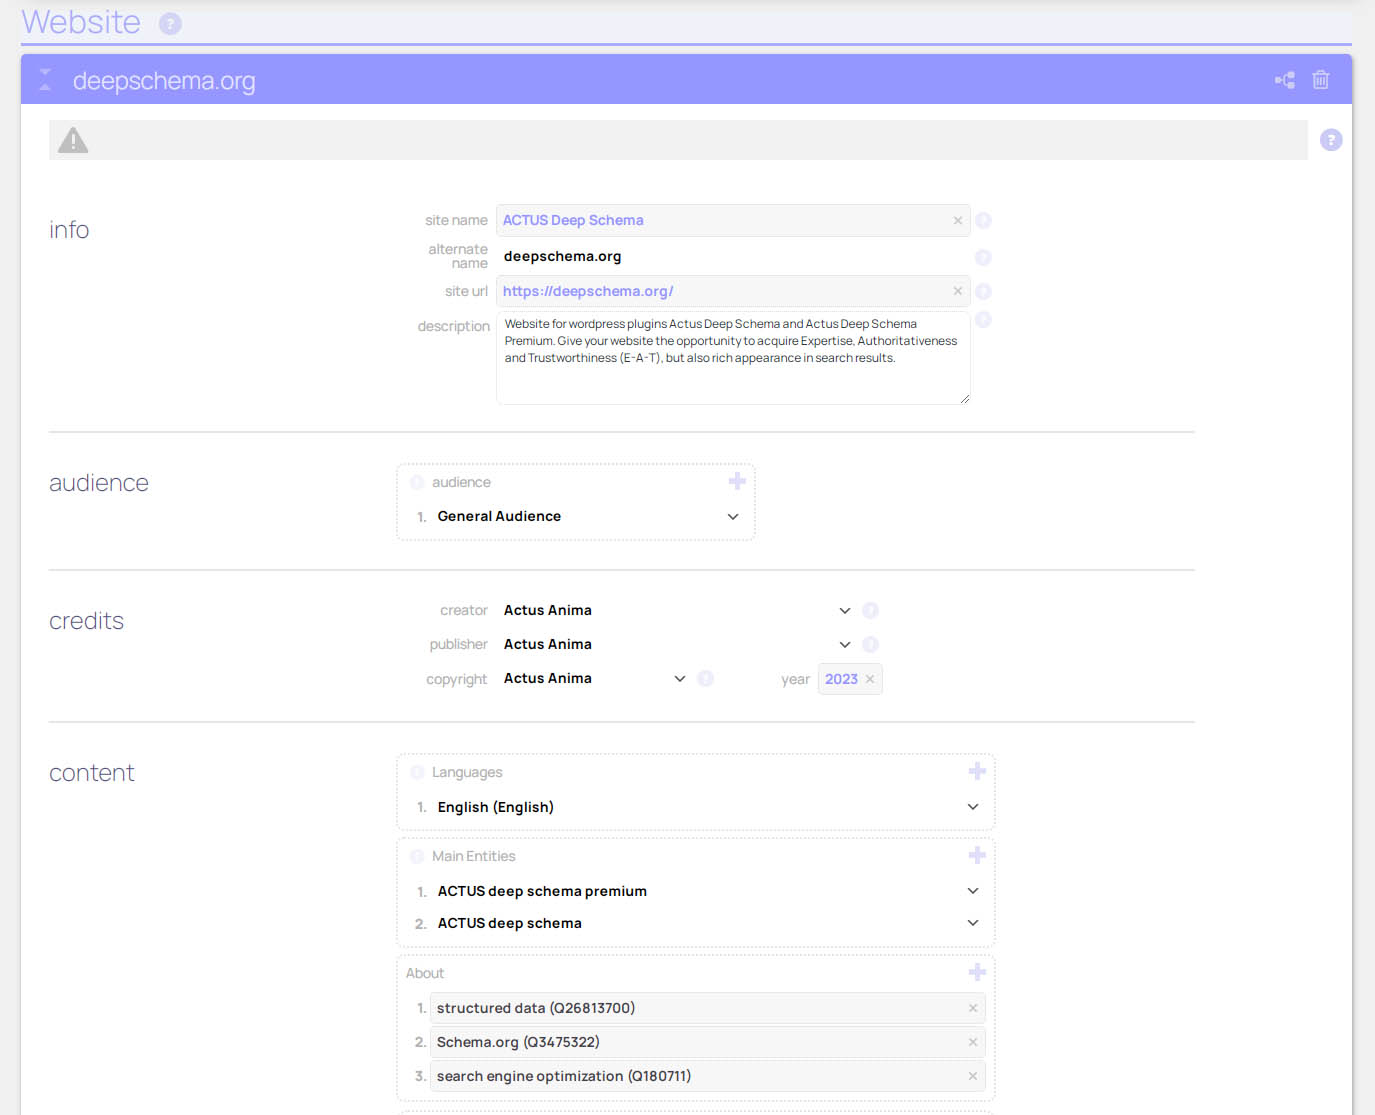Click the warning triangle icon
This screenshot has height=1115, width=1375.
click(x=71, y=140)
